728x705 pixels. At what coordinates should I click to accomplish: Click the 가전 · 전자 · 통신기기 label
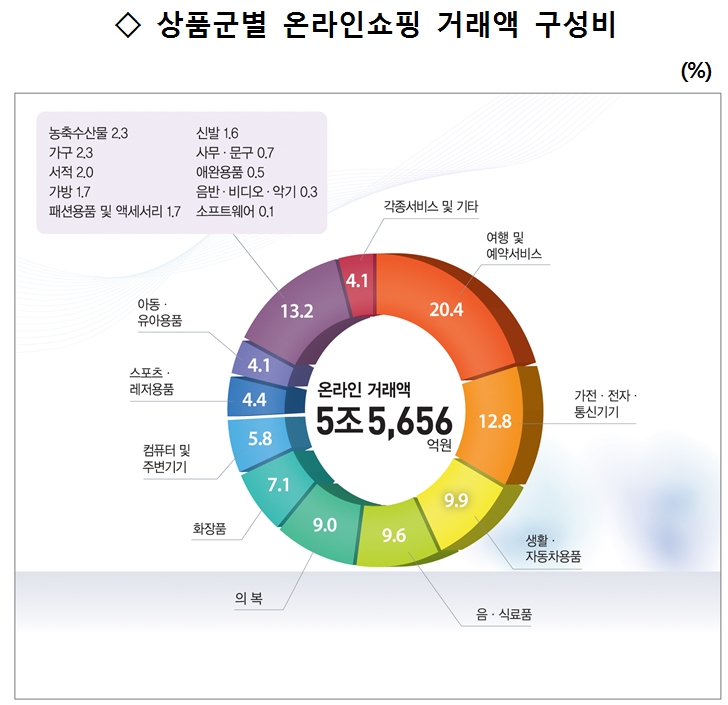click(605, 404)
